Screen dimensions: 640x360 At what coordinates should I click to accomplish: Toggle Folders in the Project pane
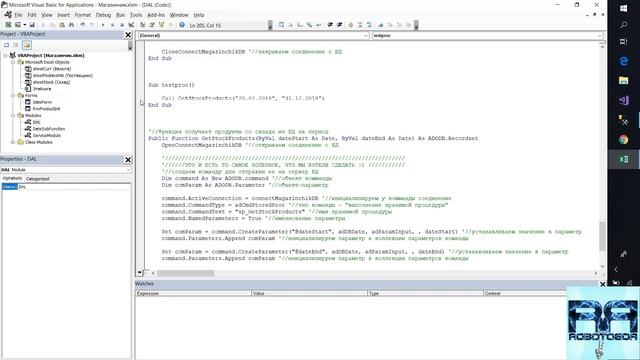coord(27,45)
